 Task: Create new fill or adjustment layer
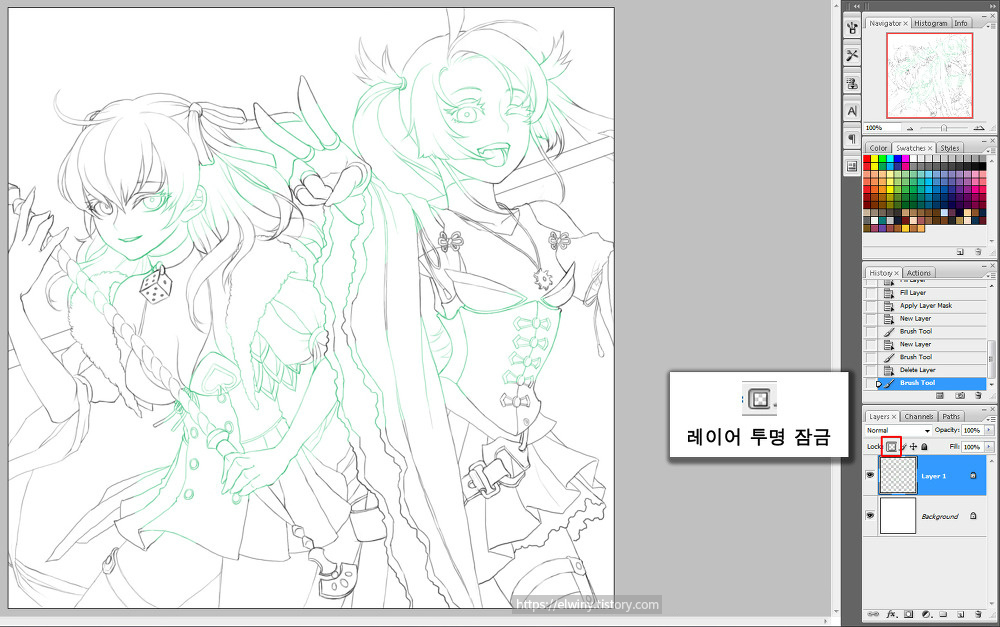click(926, 614)
